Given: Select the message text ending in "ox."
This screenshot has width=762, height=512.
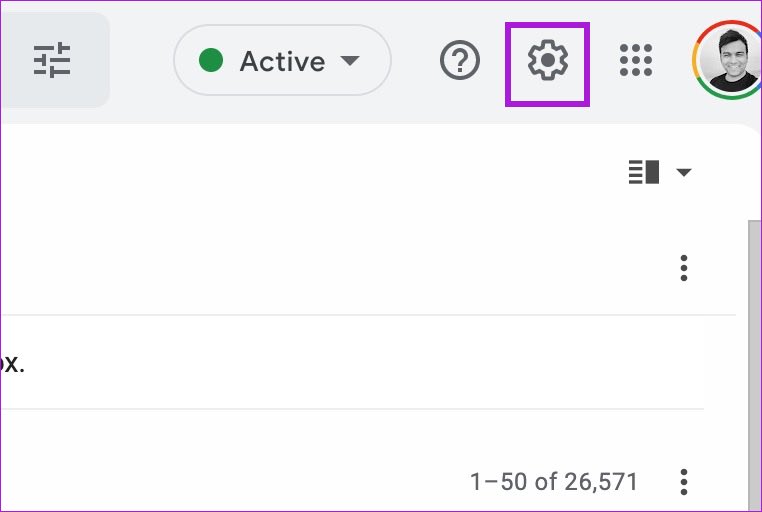Looking at the screenshot, I should [12, 363].
